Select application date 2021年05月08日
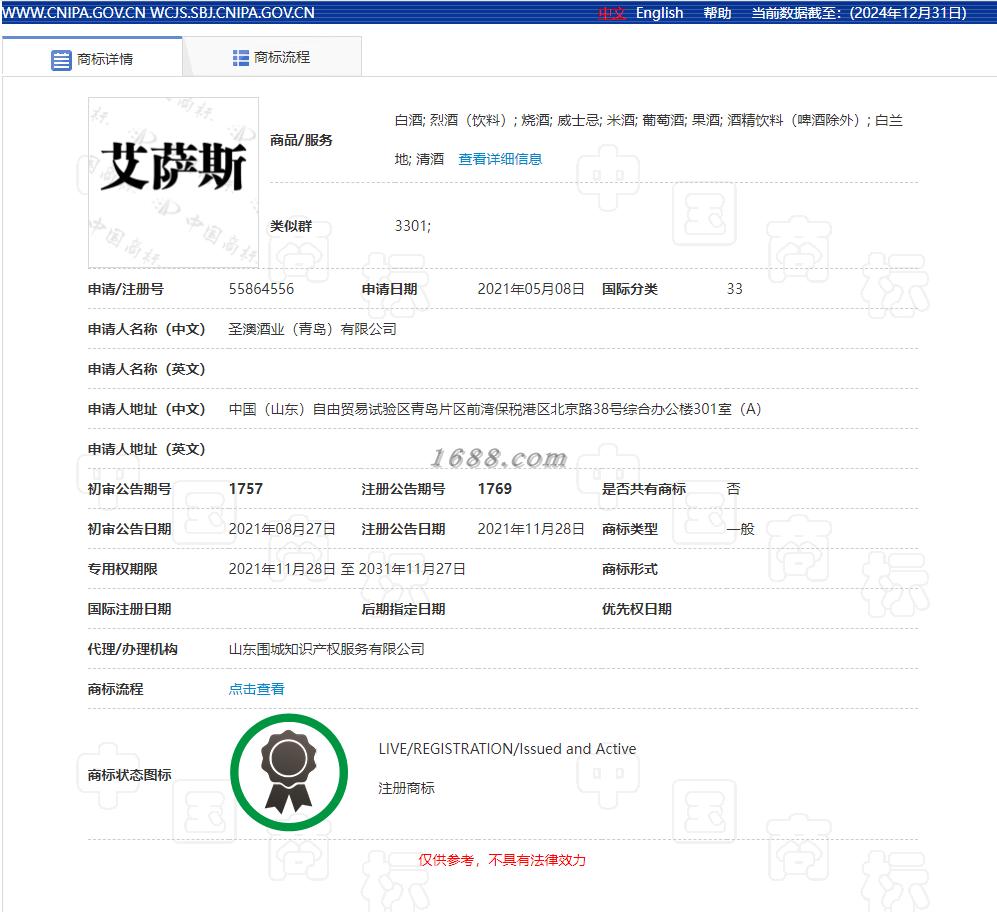 pyautogui.click(x=531, y=289)
